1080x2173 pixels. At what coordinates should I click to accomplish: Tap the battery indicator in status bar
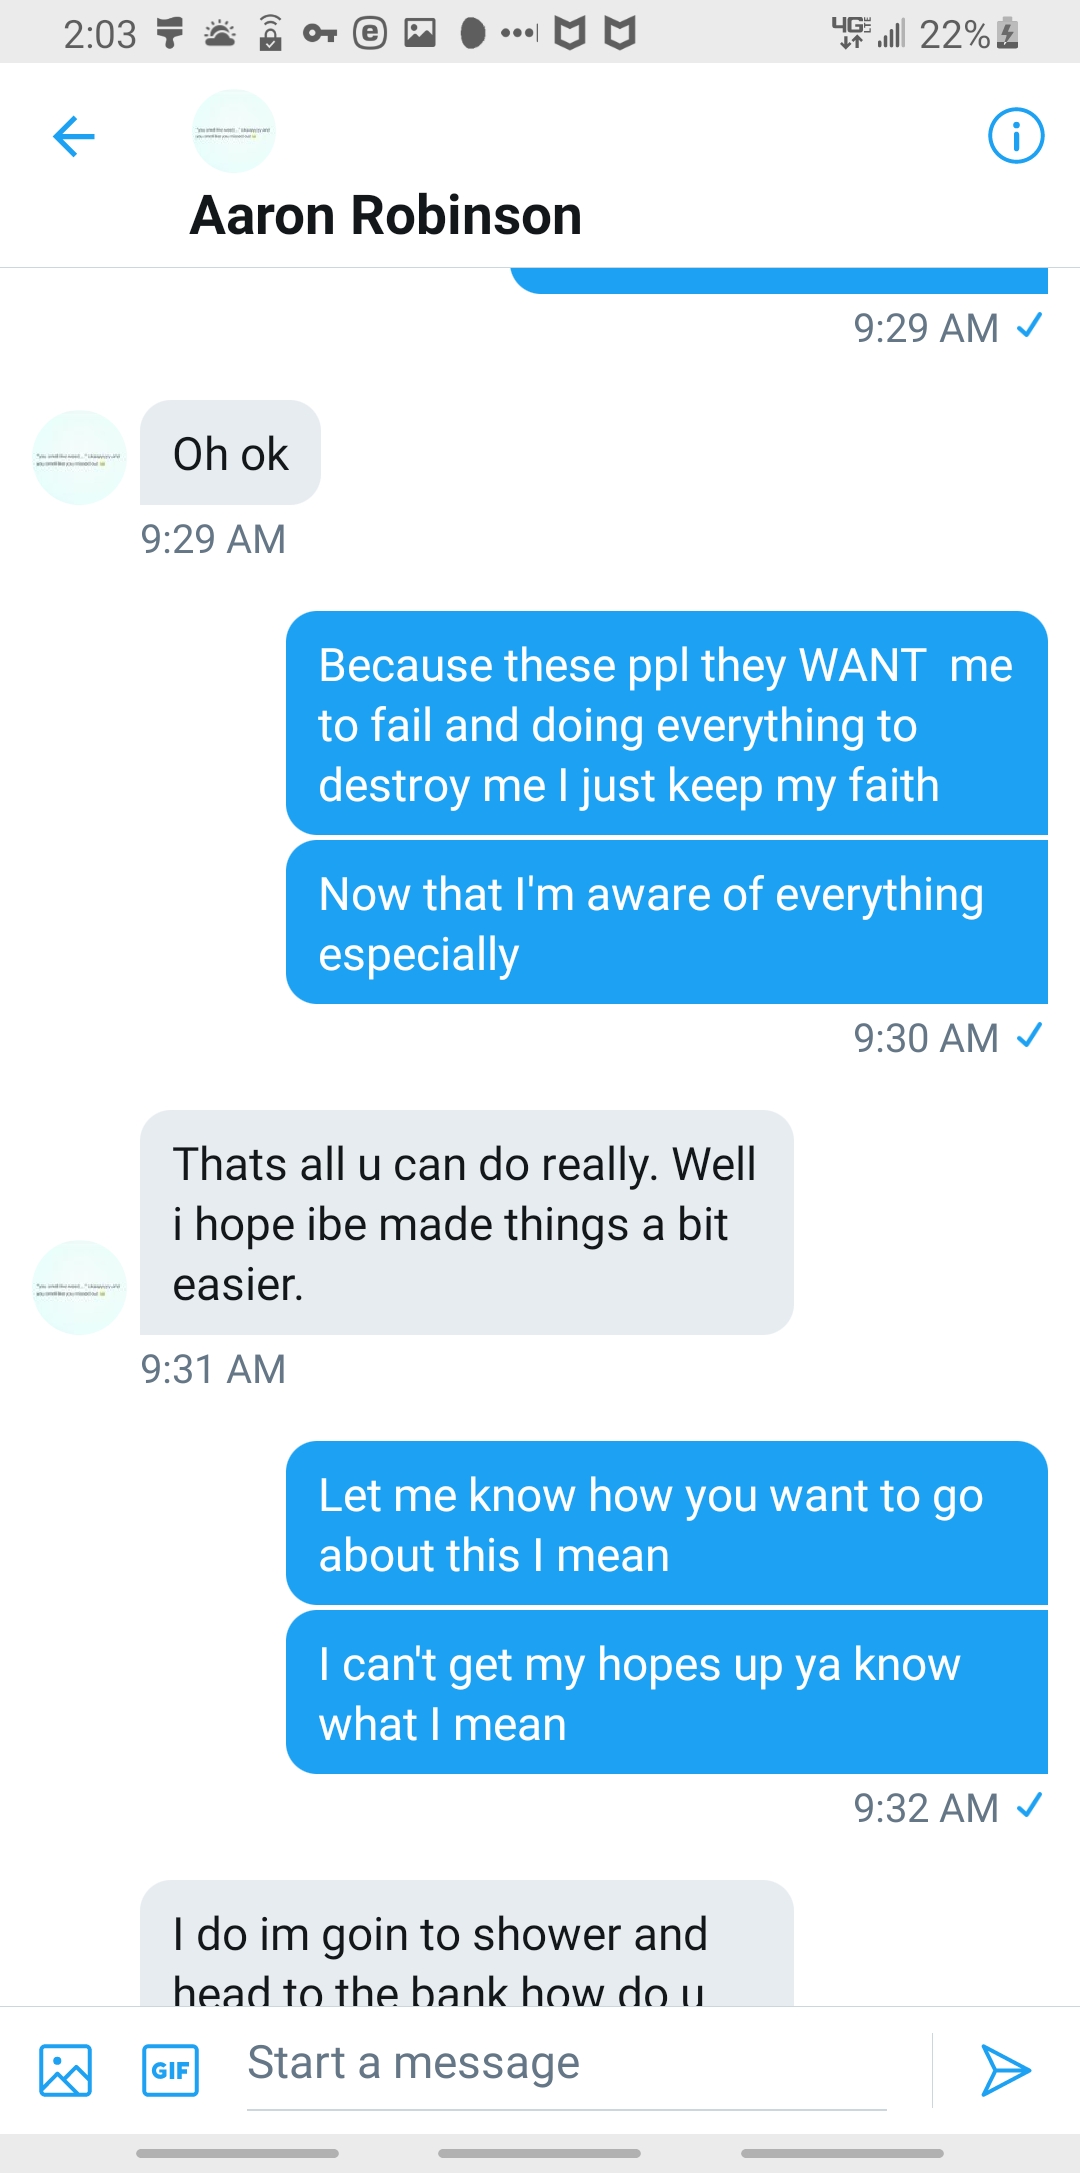1008,34
